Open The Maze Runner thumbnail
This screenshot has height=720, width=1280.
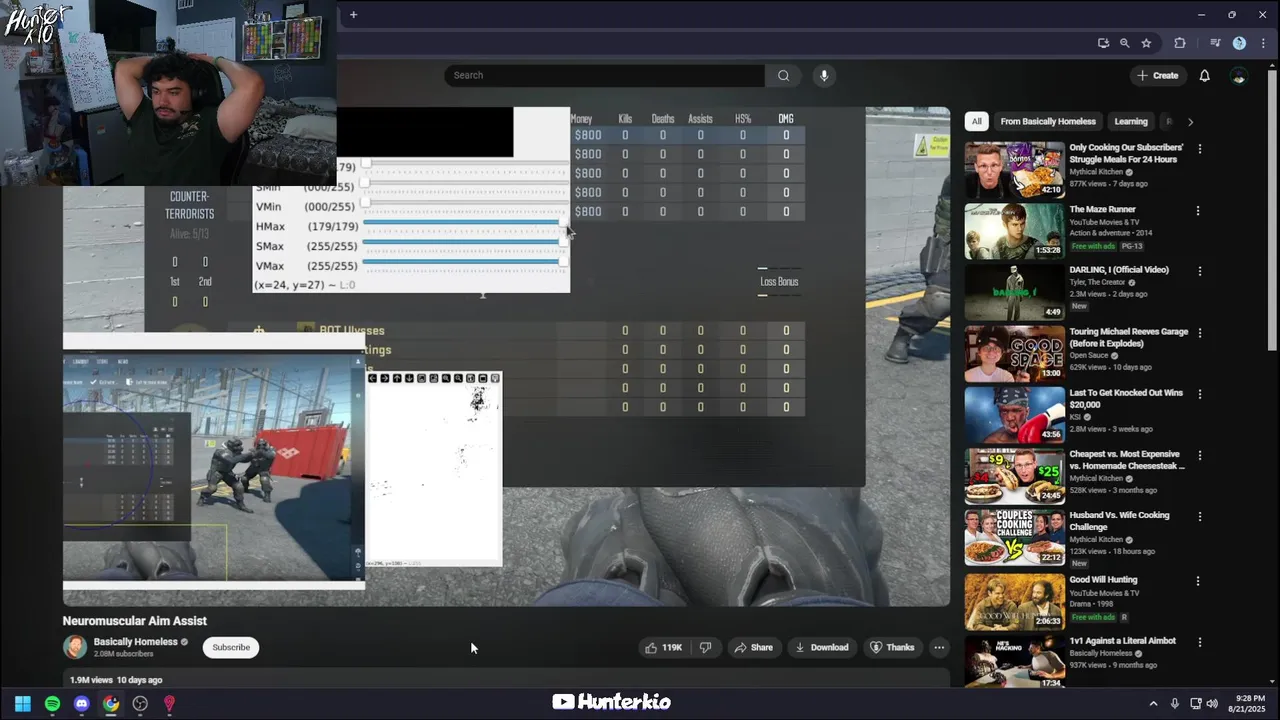[1014, 231]
